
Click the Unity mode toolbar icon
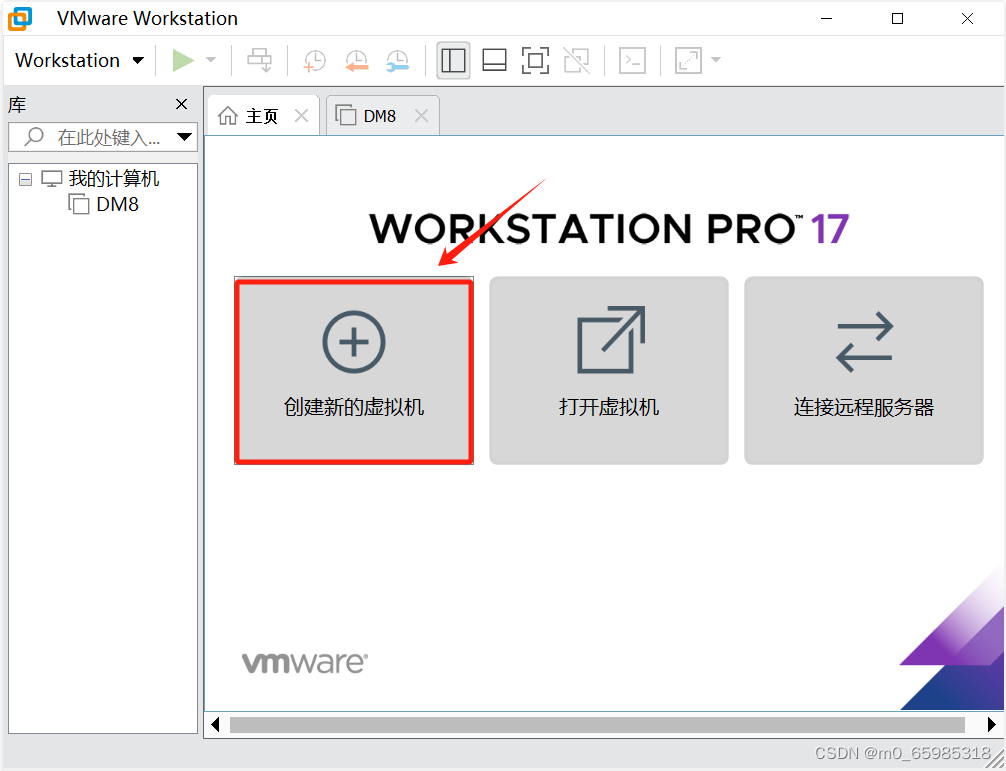coord(577,60)
